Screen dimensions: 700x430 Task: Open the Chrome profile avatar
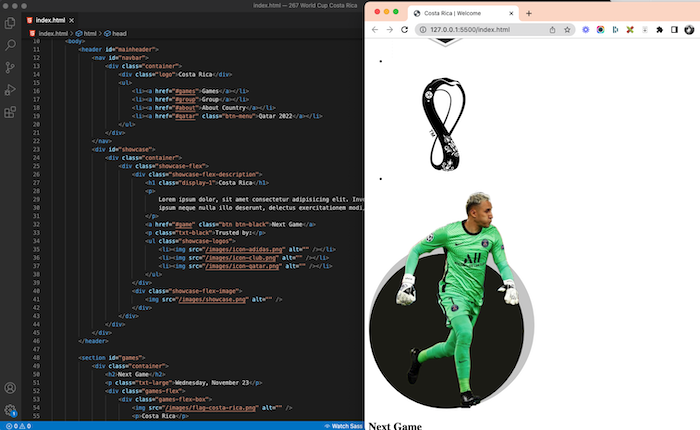click(689, 29)
